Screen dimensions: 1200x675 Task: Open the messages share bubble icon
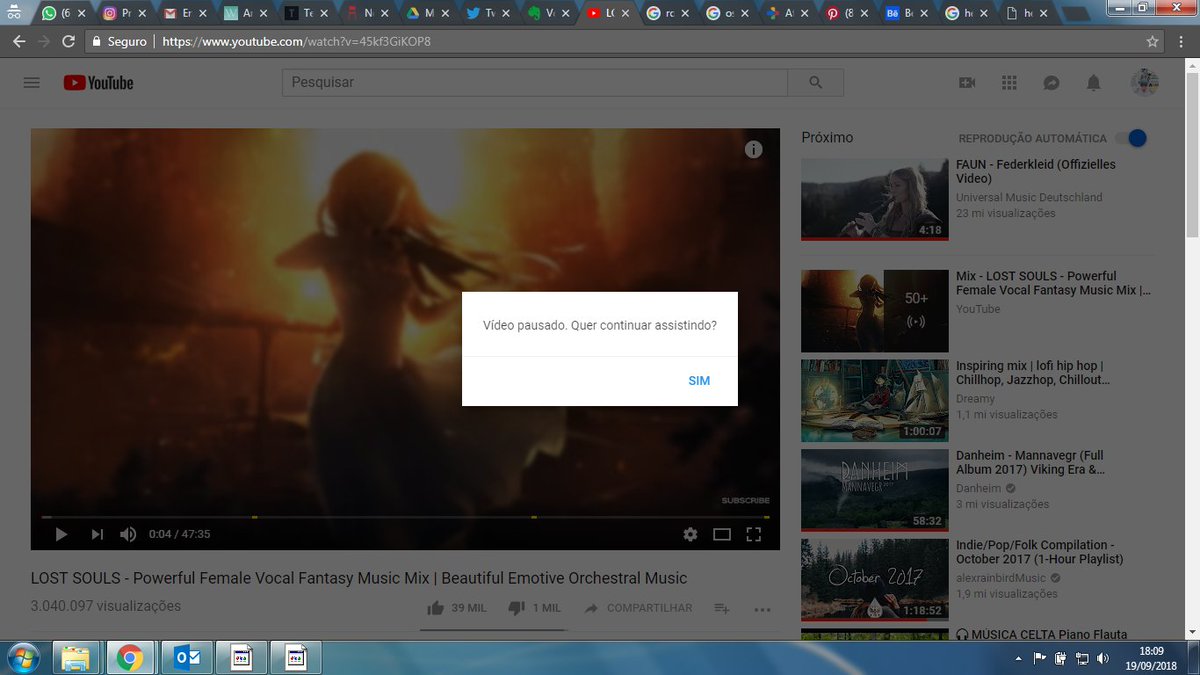1051,83
